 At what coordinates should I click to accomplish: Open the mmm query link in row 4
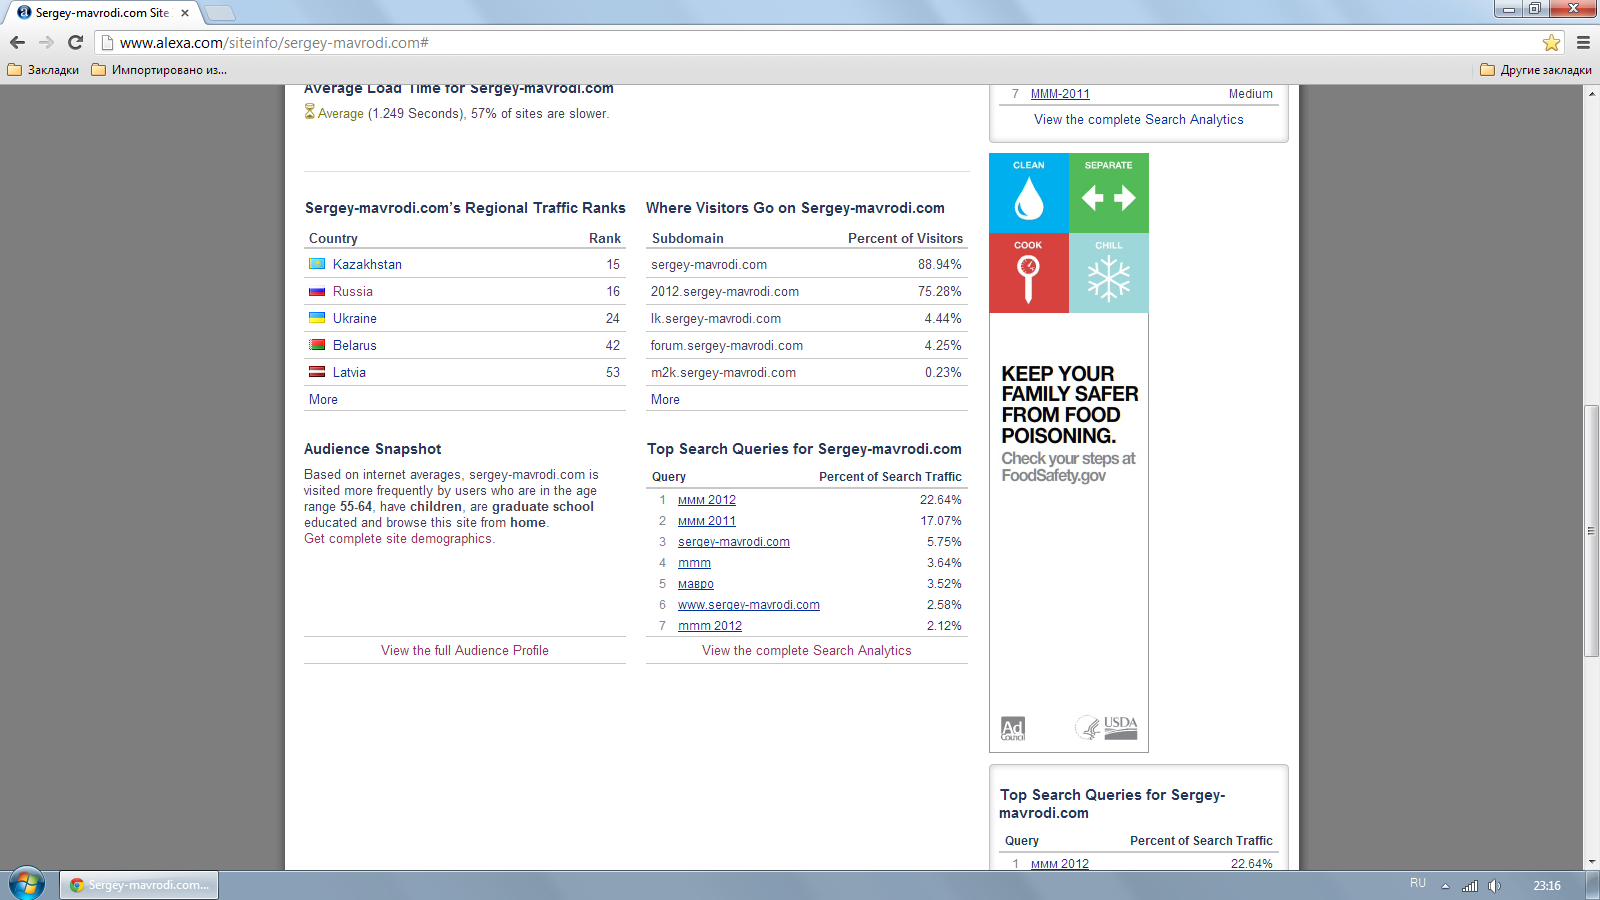pyautogui.click(x=694, y=563)
